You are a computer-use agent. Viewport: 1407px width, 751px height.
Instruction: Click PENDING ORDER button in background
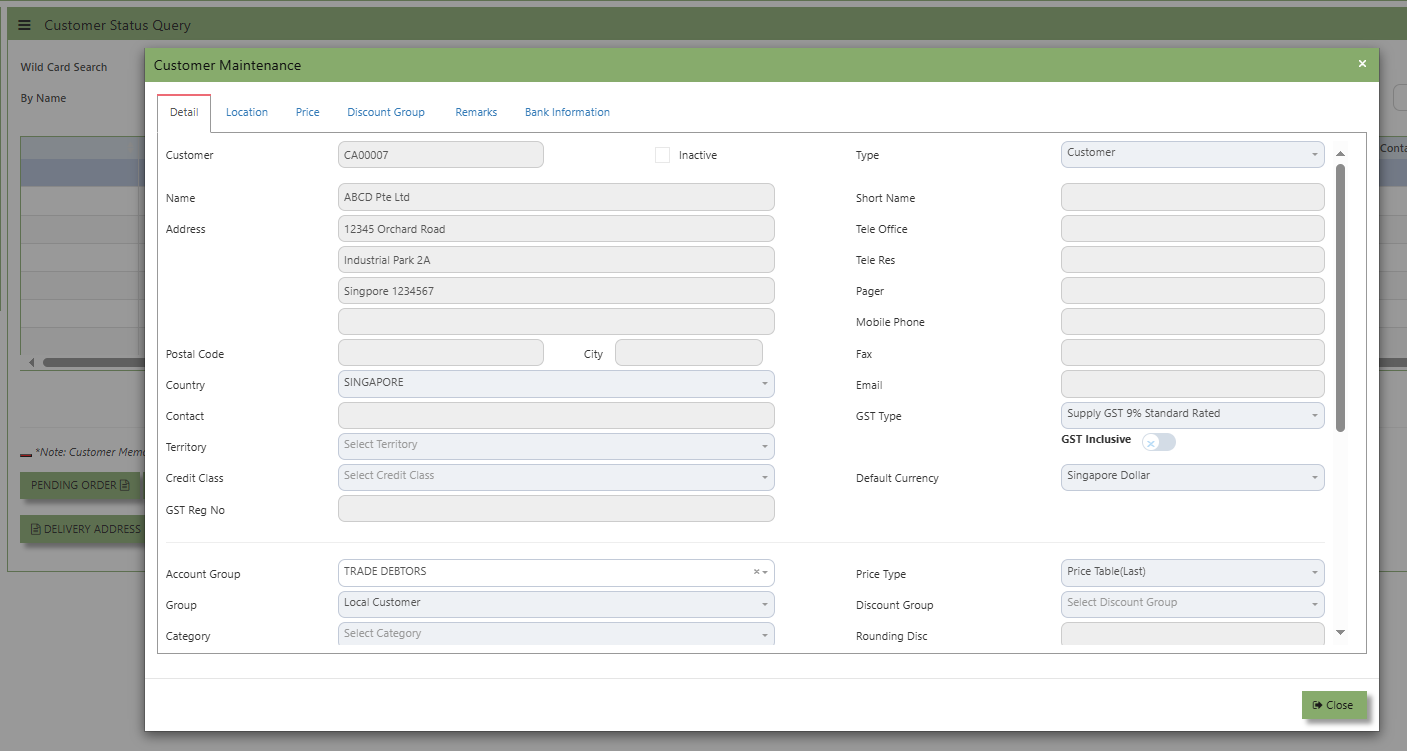81,485
